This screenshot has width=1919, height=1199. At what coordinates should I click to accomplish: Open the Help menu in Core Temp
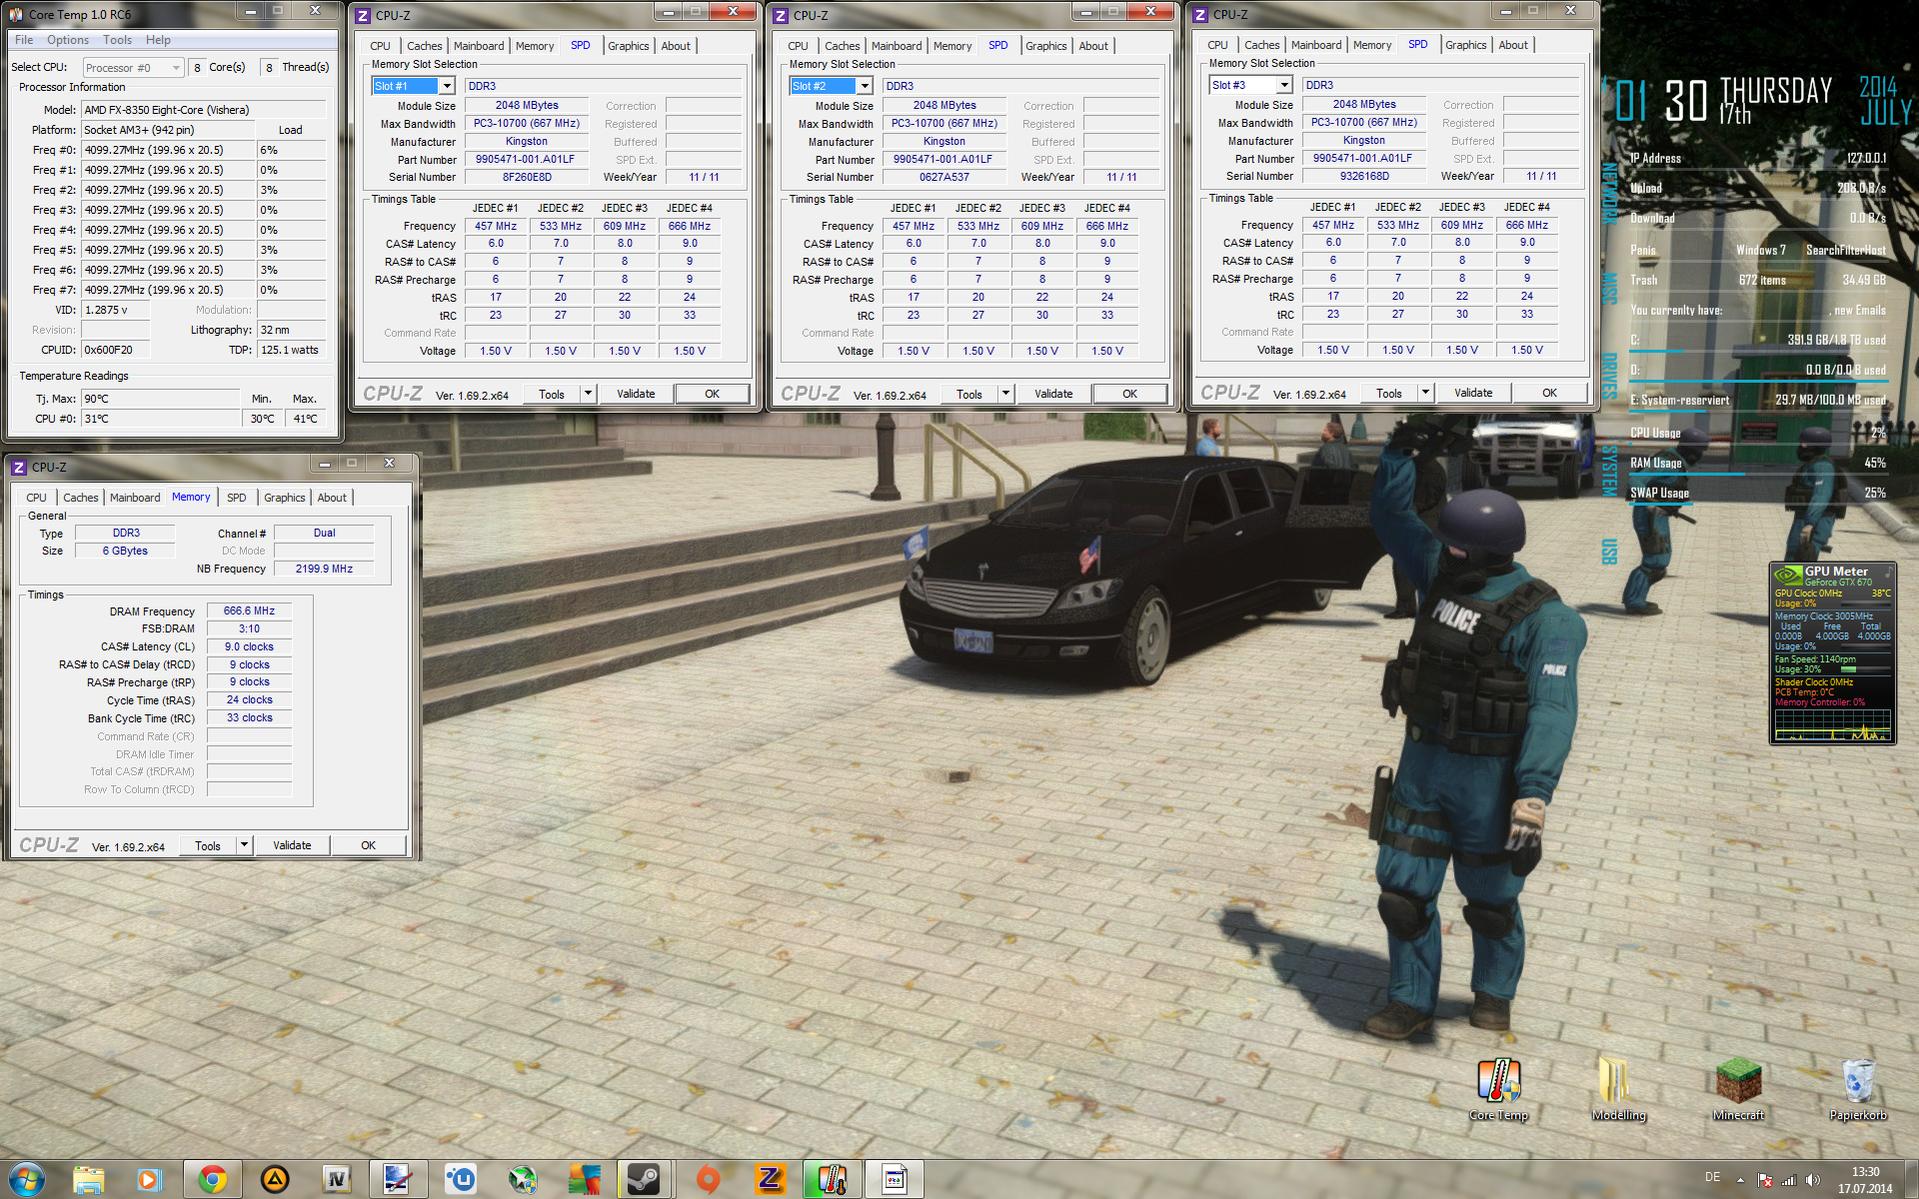[x=158, y=40]
